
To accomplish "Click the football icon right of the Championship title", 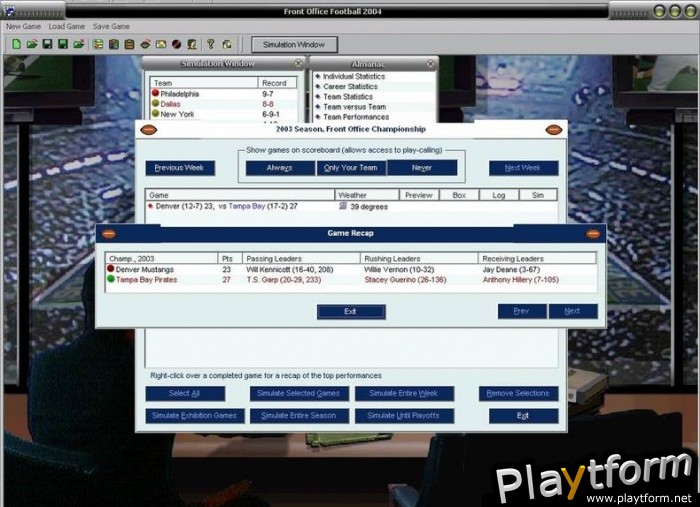I will coord(554,130).
